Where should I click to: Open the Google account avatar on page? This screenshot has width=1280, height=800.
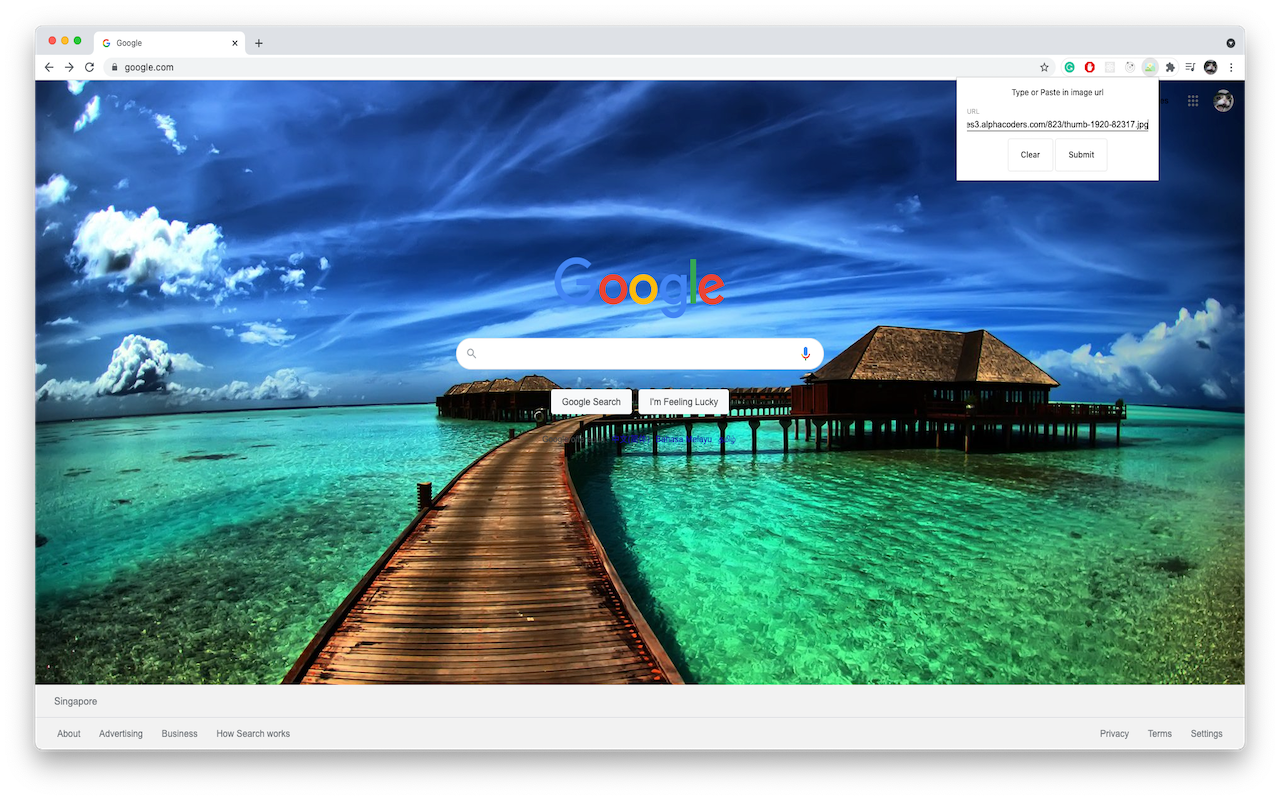[1223, 101]
